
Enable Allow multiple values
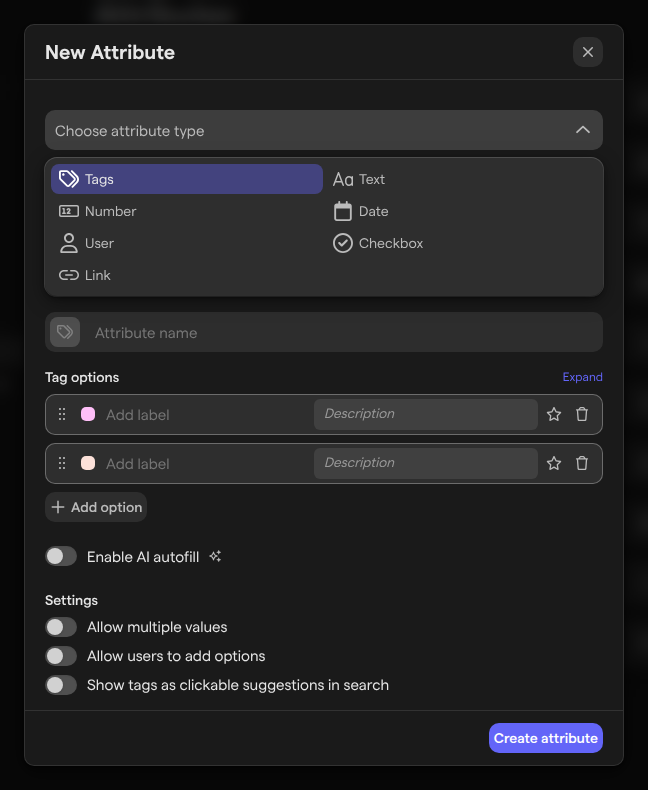click(x=61, y=627)
